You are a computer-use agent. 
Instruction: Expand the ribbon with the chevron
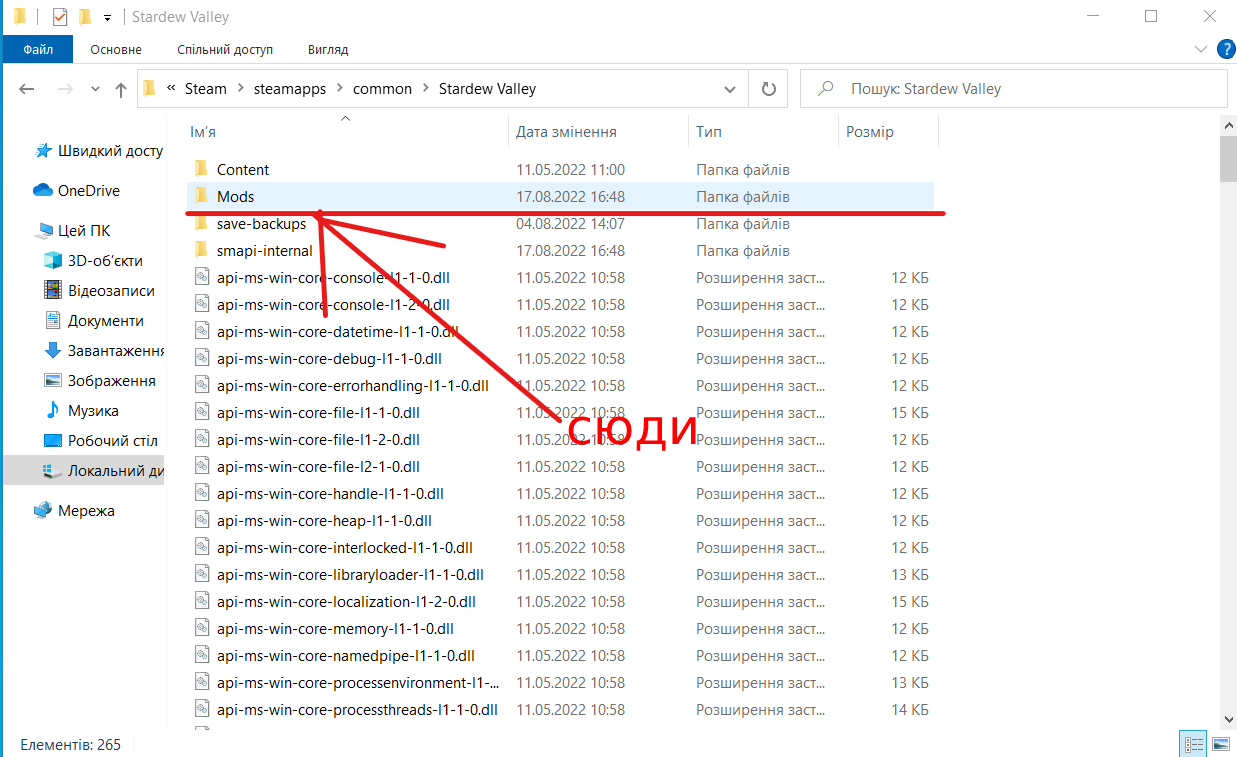[1201, 49]
